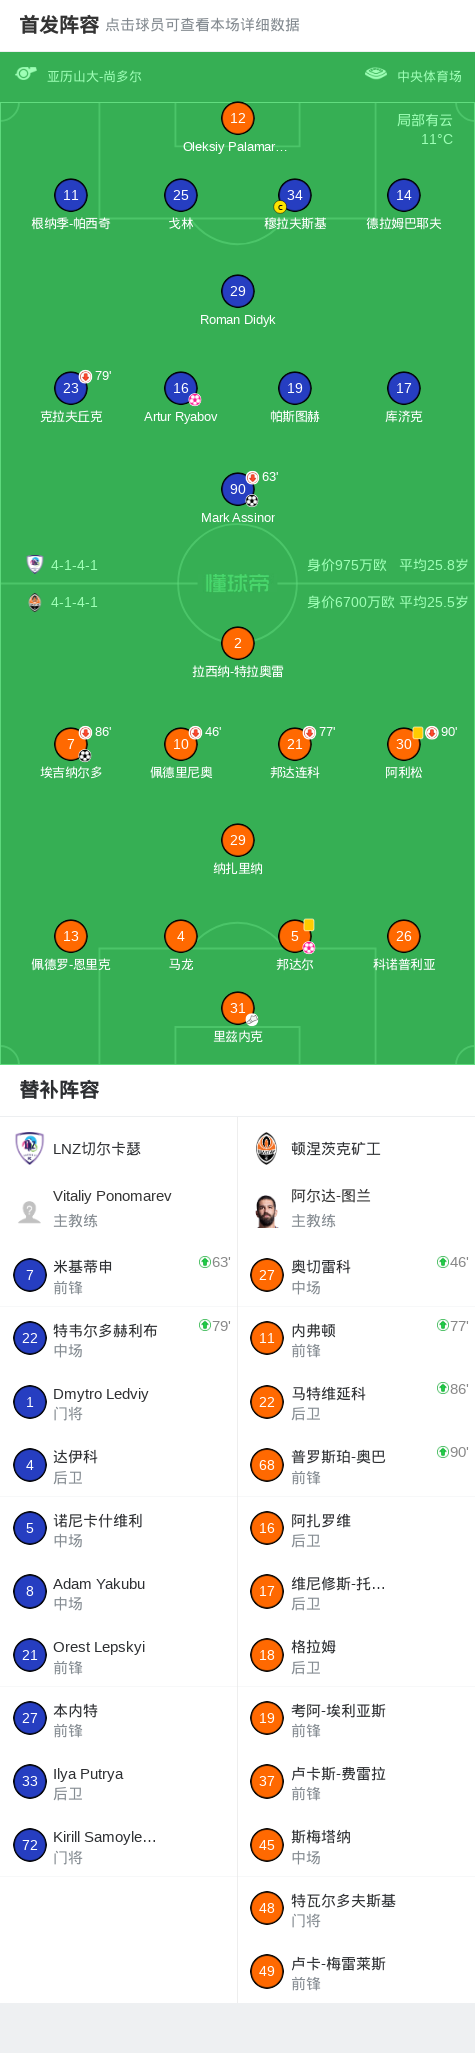The height and width of the screenshot is (2053, 475).
Task: Open player 30 阿利松 match data
Action: 403,744
